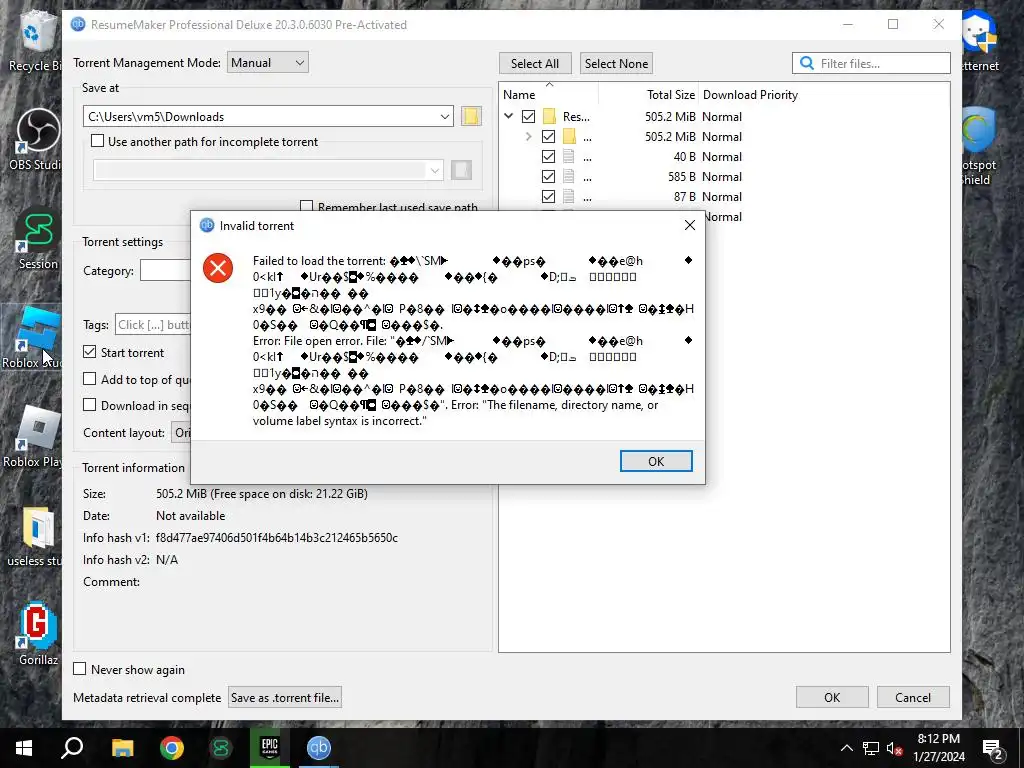Click the red error icon in dialog
Screen dimensions: 1024x768
point(218,268)
